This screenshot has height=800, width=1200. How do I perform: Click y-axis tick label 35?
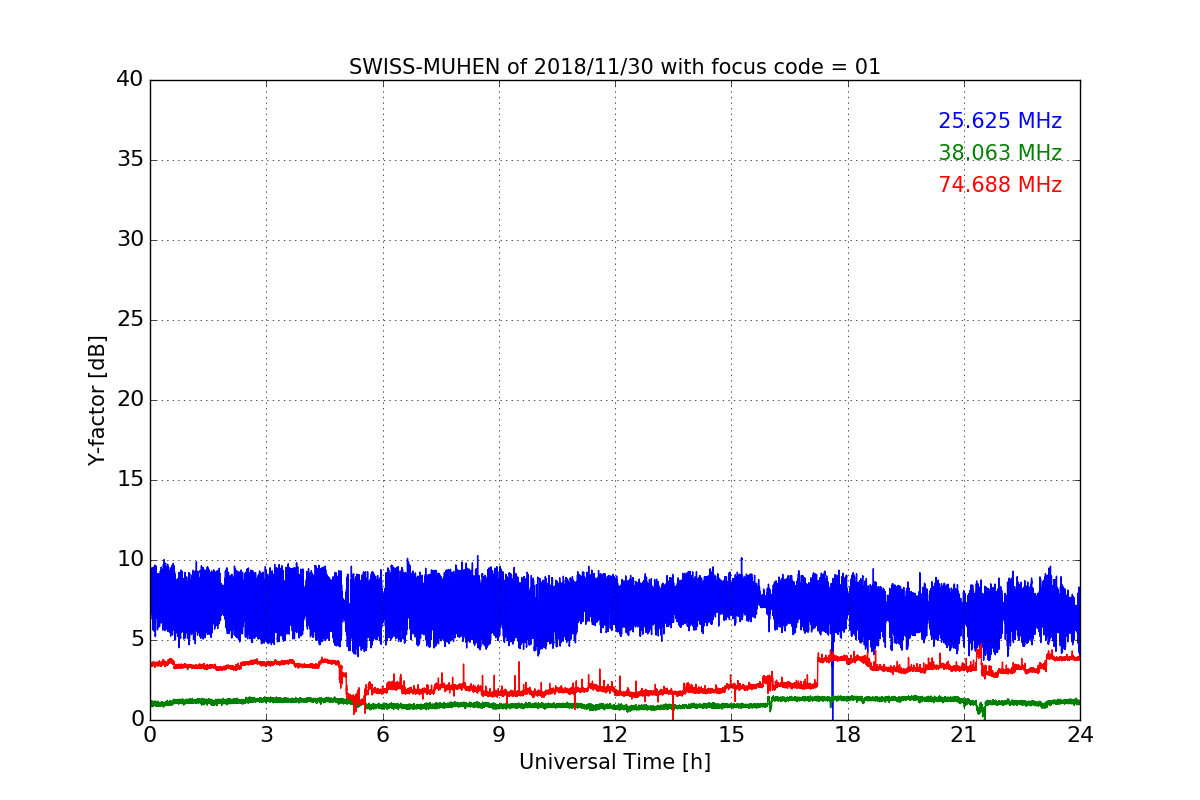click(x=130, y=160)
